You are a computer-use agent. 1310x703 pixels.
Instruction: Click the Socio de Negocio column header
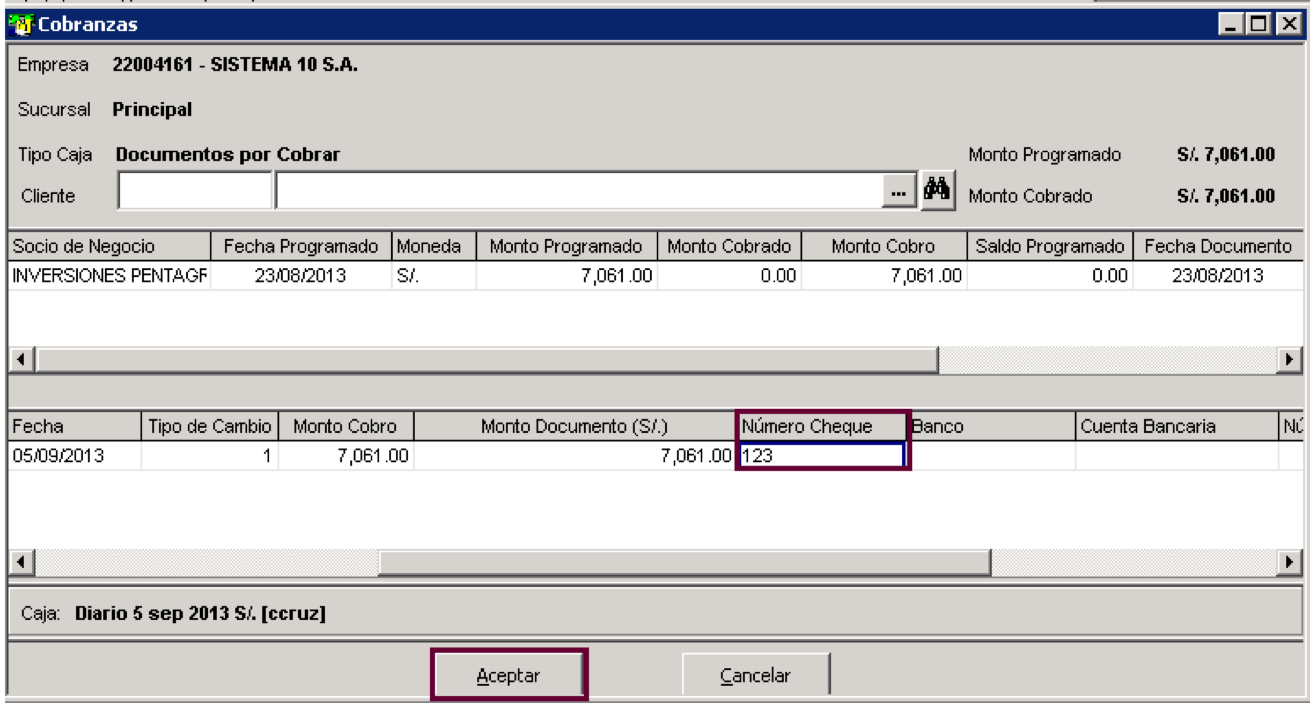point(110,246)
